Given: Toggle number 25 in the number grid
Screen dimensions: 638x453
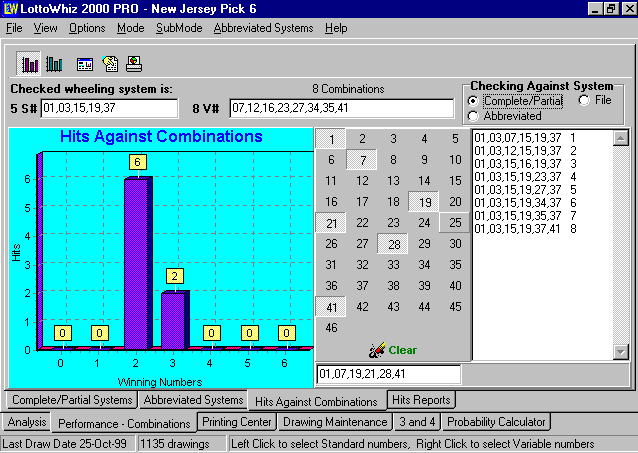Looking at the screenshot, I should pyautogui.click(x=455, y=223).
